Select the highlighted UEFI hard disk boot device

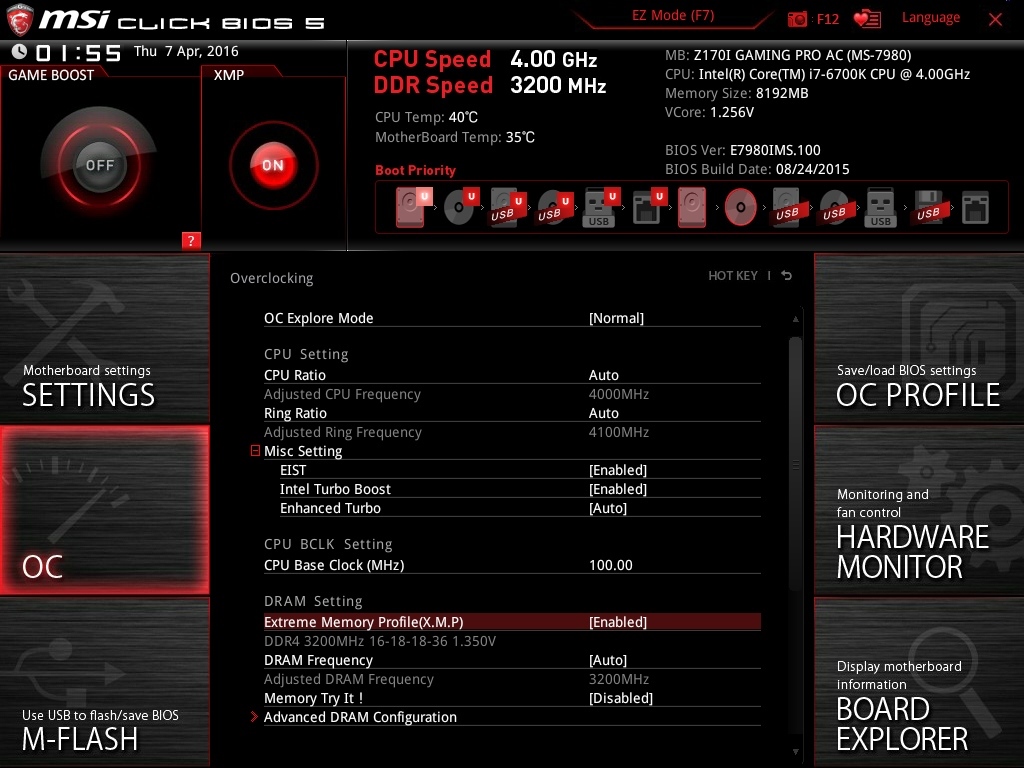[x=413, y=207]
